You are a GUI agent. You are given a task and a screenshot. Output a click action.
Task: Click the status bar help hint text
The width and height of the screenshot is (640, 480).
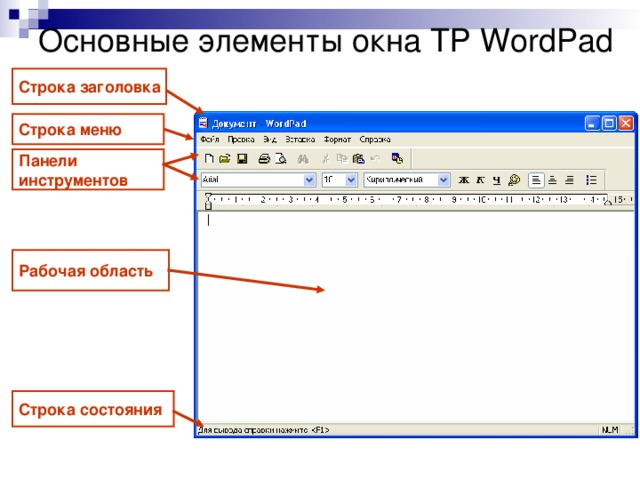point(264,430)
